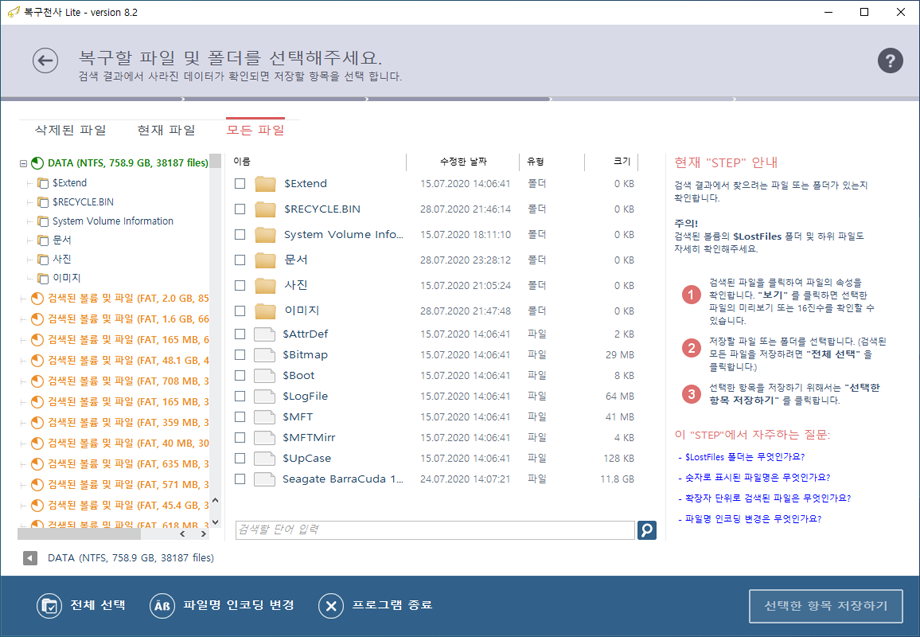Image resolution: width=920 pixels, height=637 pixels.
Task: Switch to the 현재 파일 tab
Action: [x=167, y=130]
